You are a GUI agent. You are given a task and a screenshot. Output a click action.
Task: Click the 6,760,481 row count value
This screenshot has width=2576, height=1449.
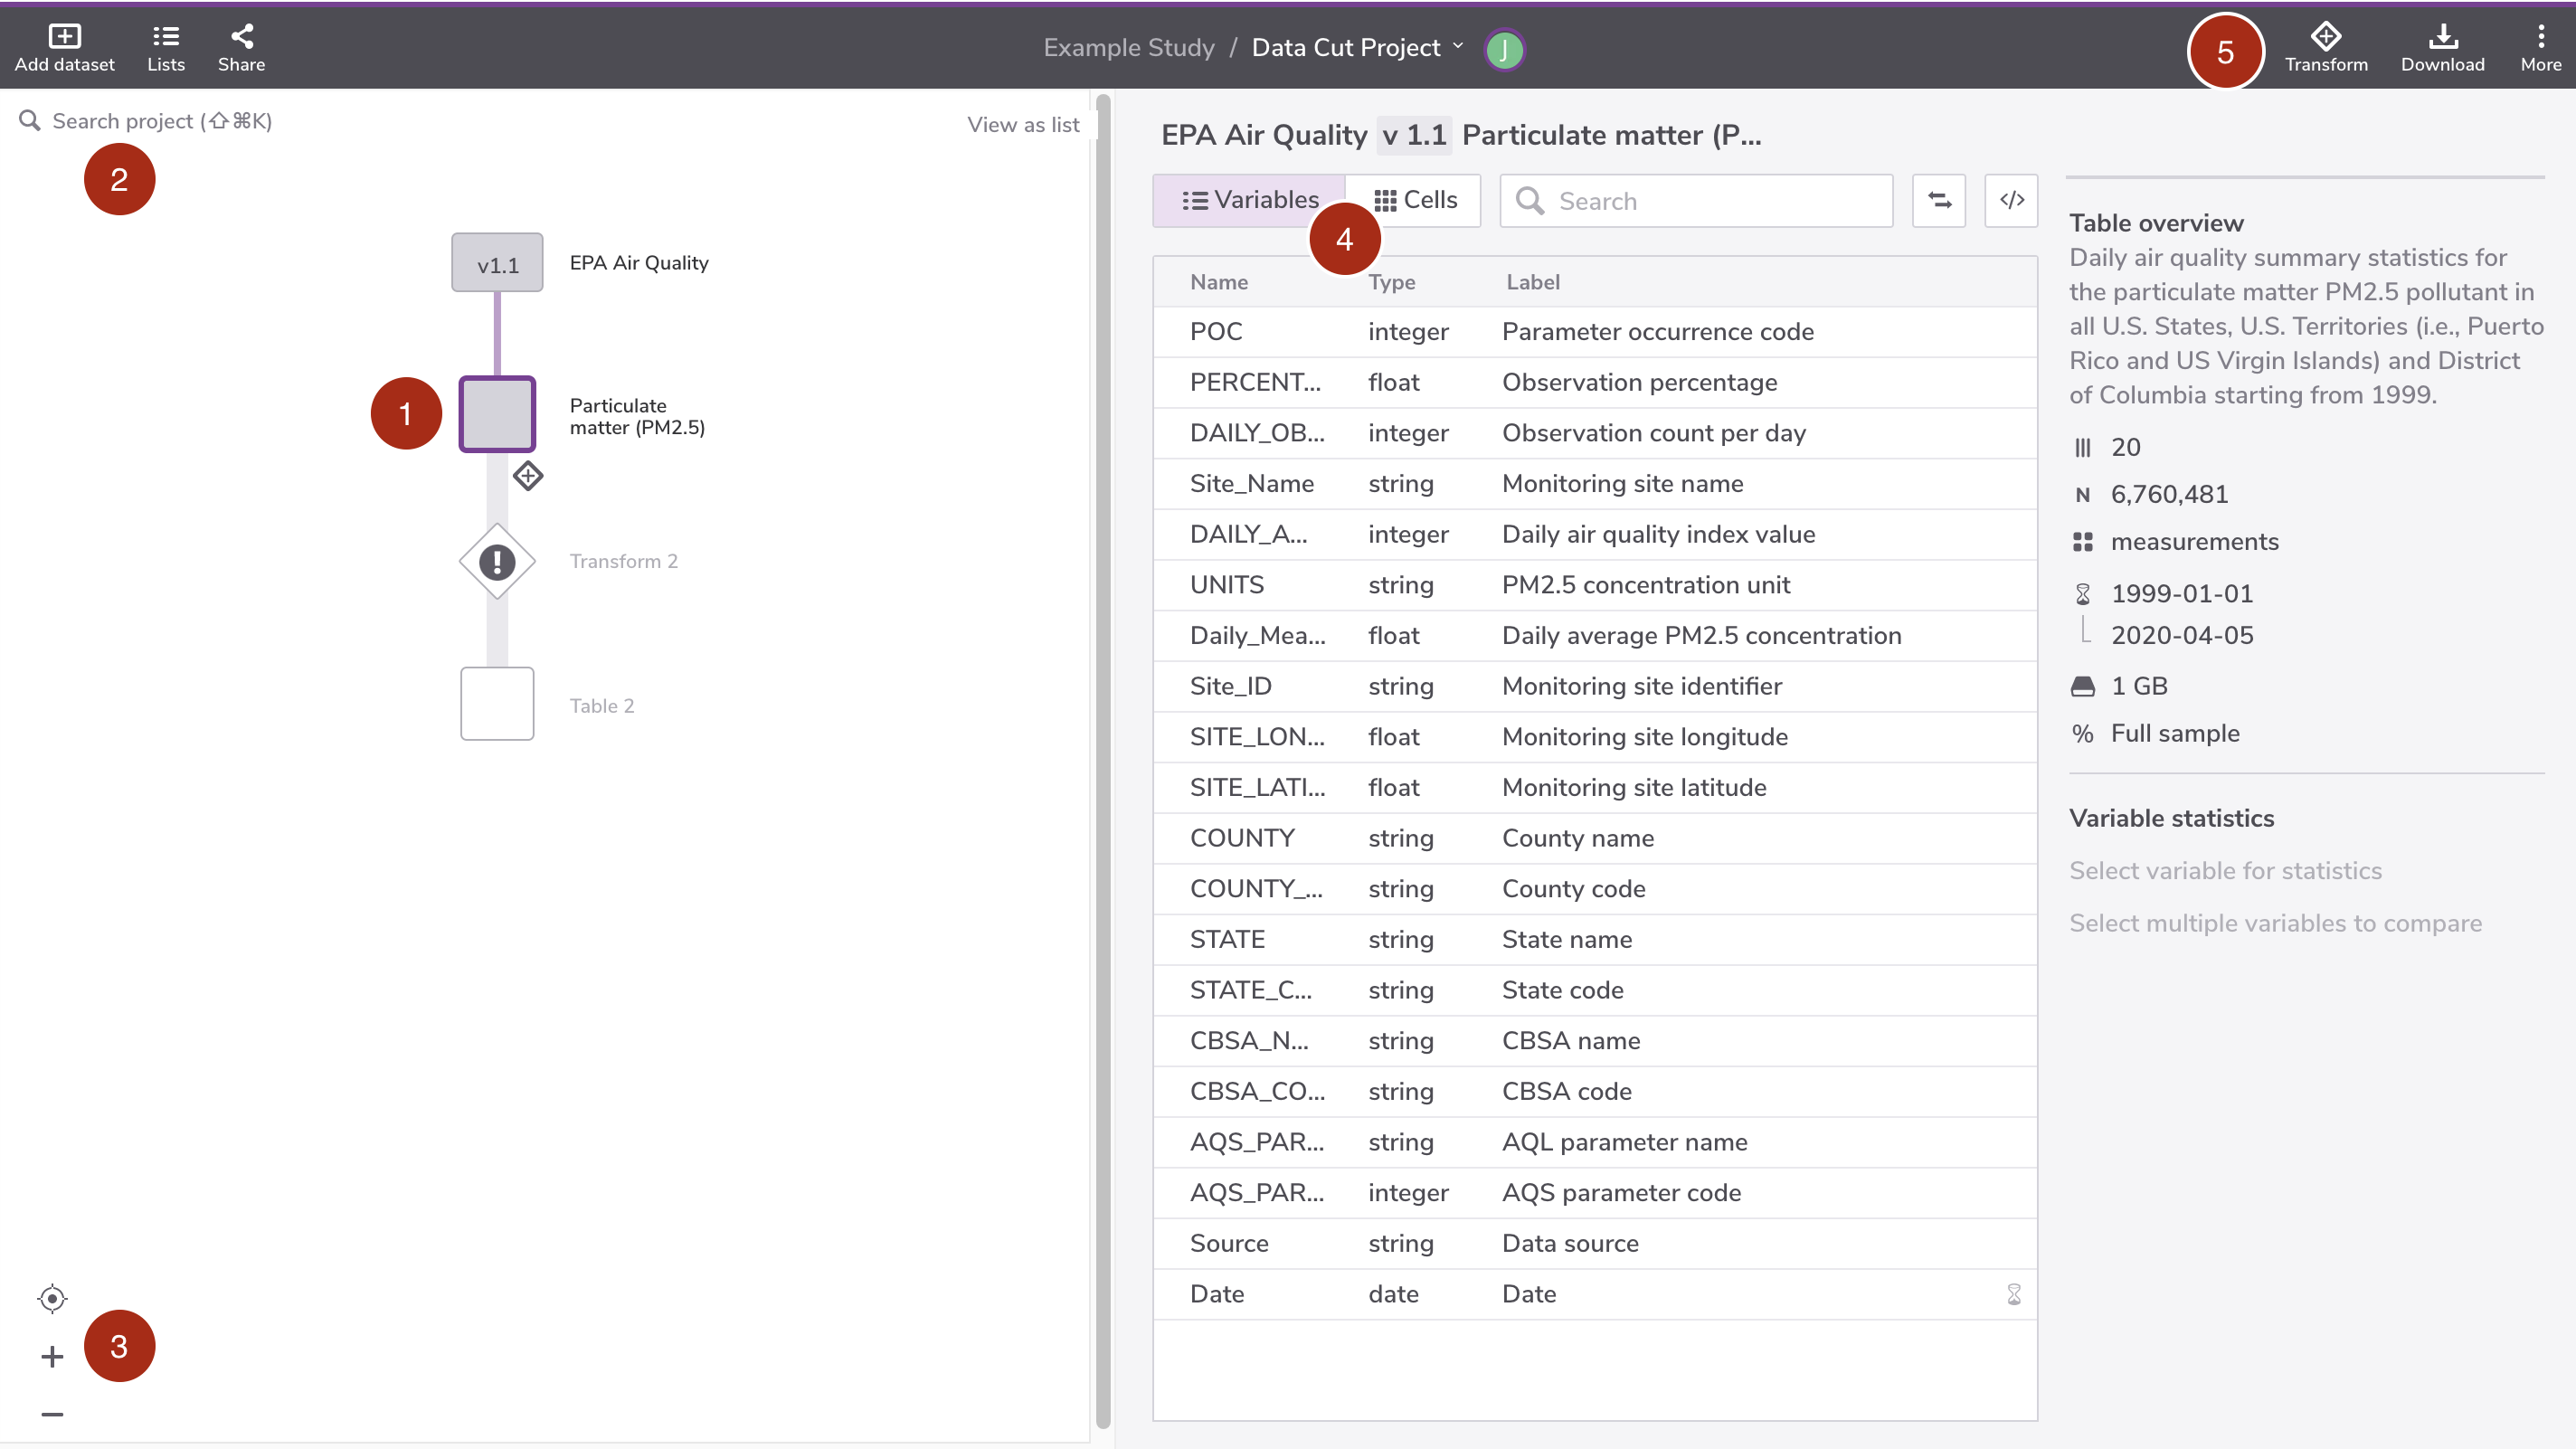[x=2169, y=494]
